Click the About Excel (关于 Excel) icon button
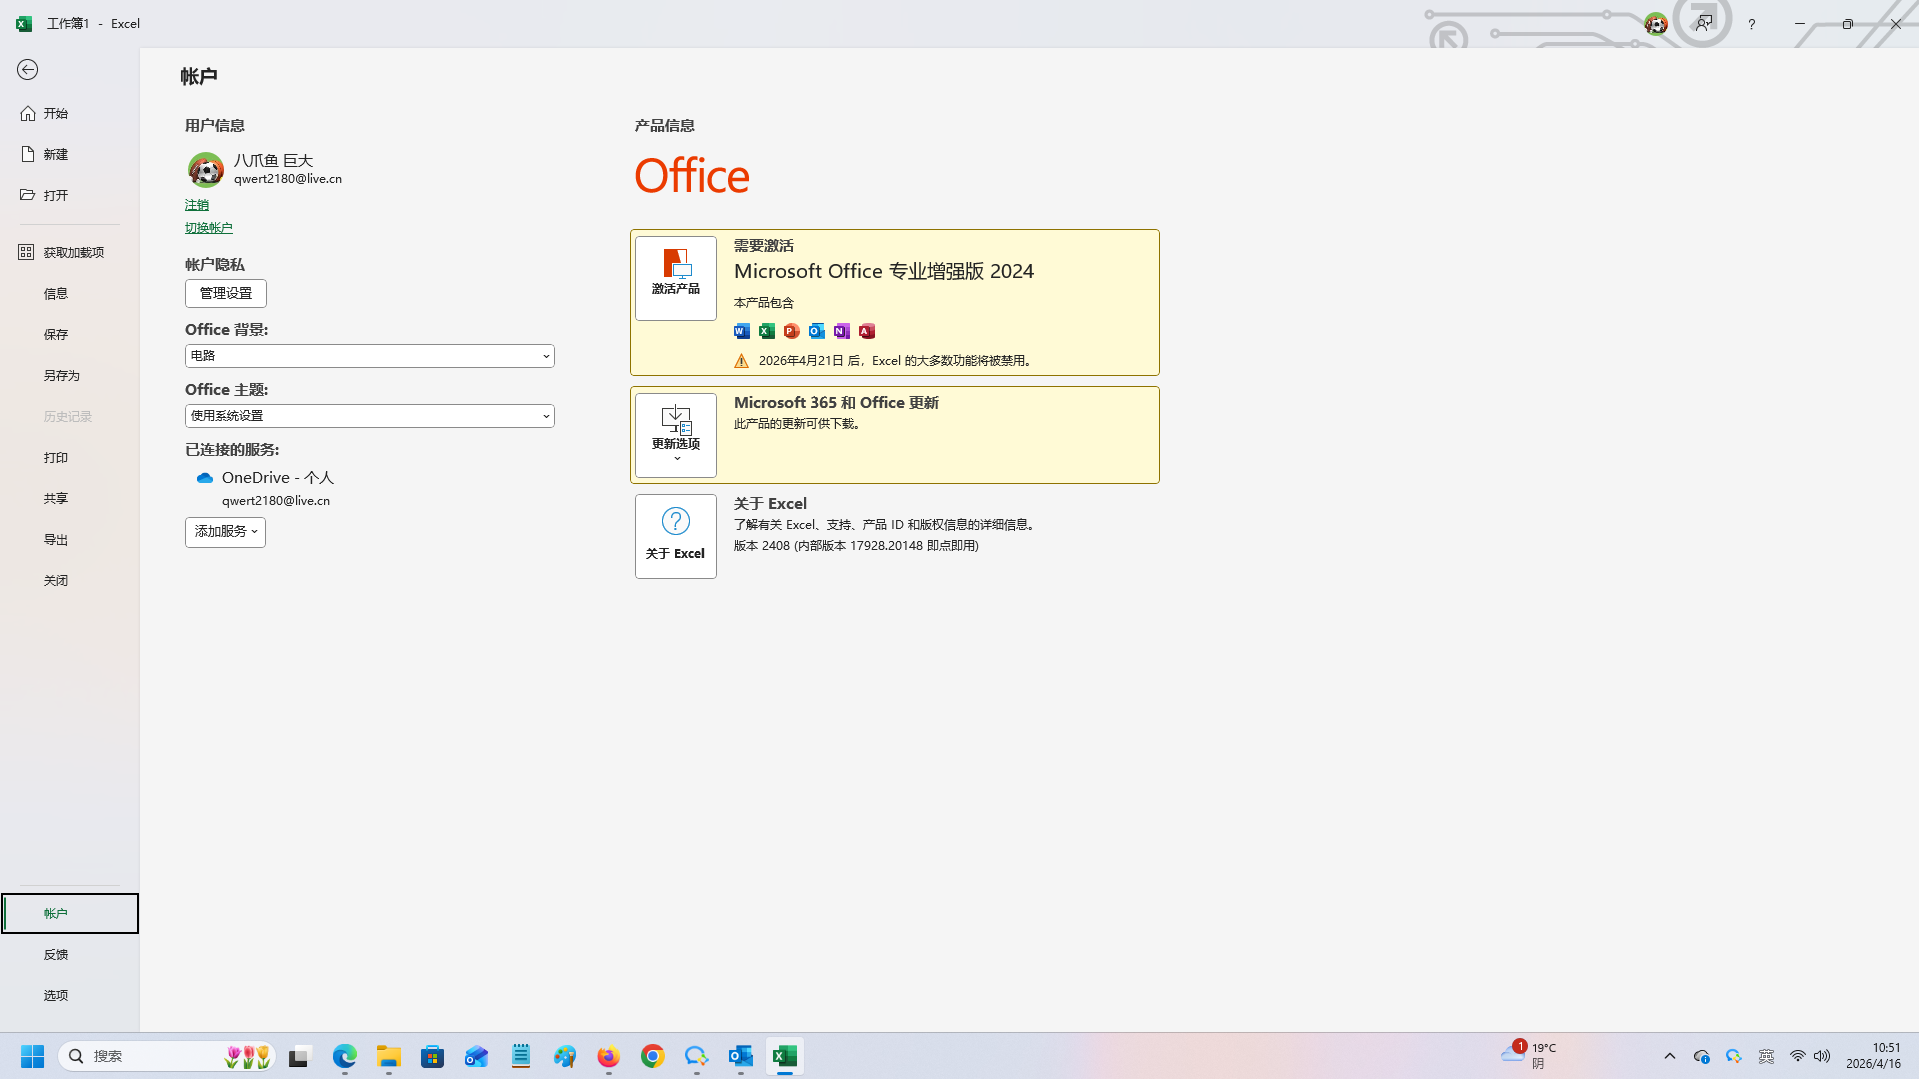The width and height of the screenshot is (1919, 1079). tap(676, 536)
